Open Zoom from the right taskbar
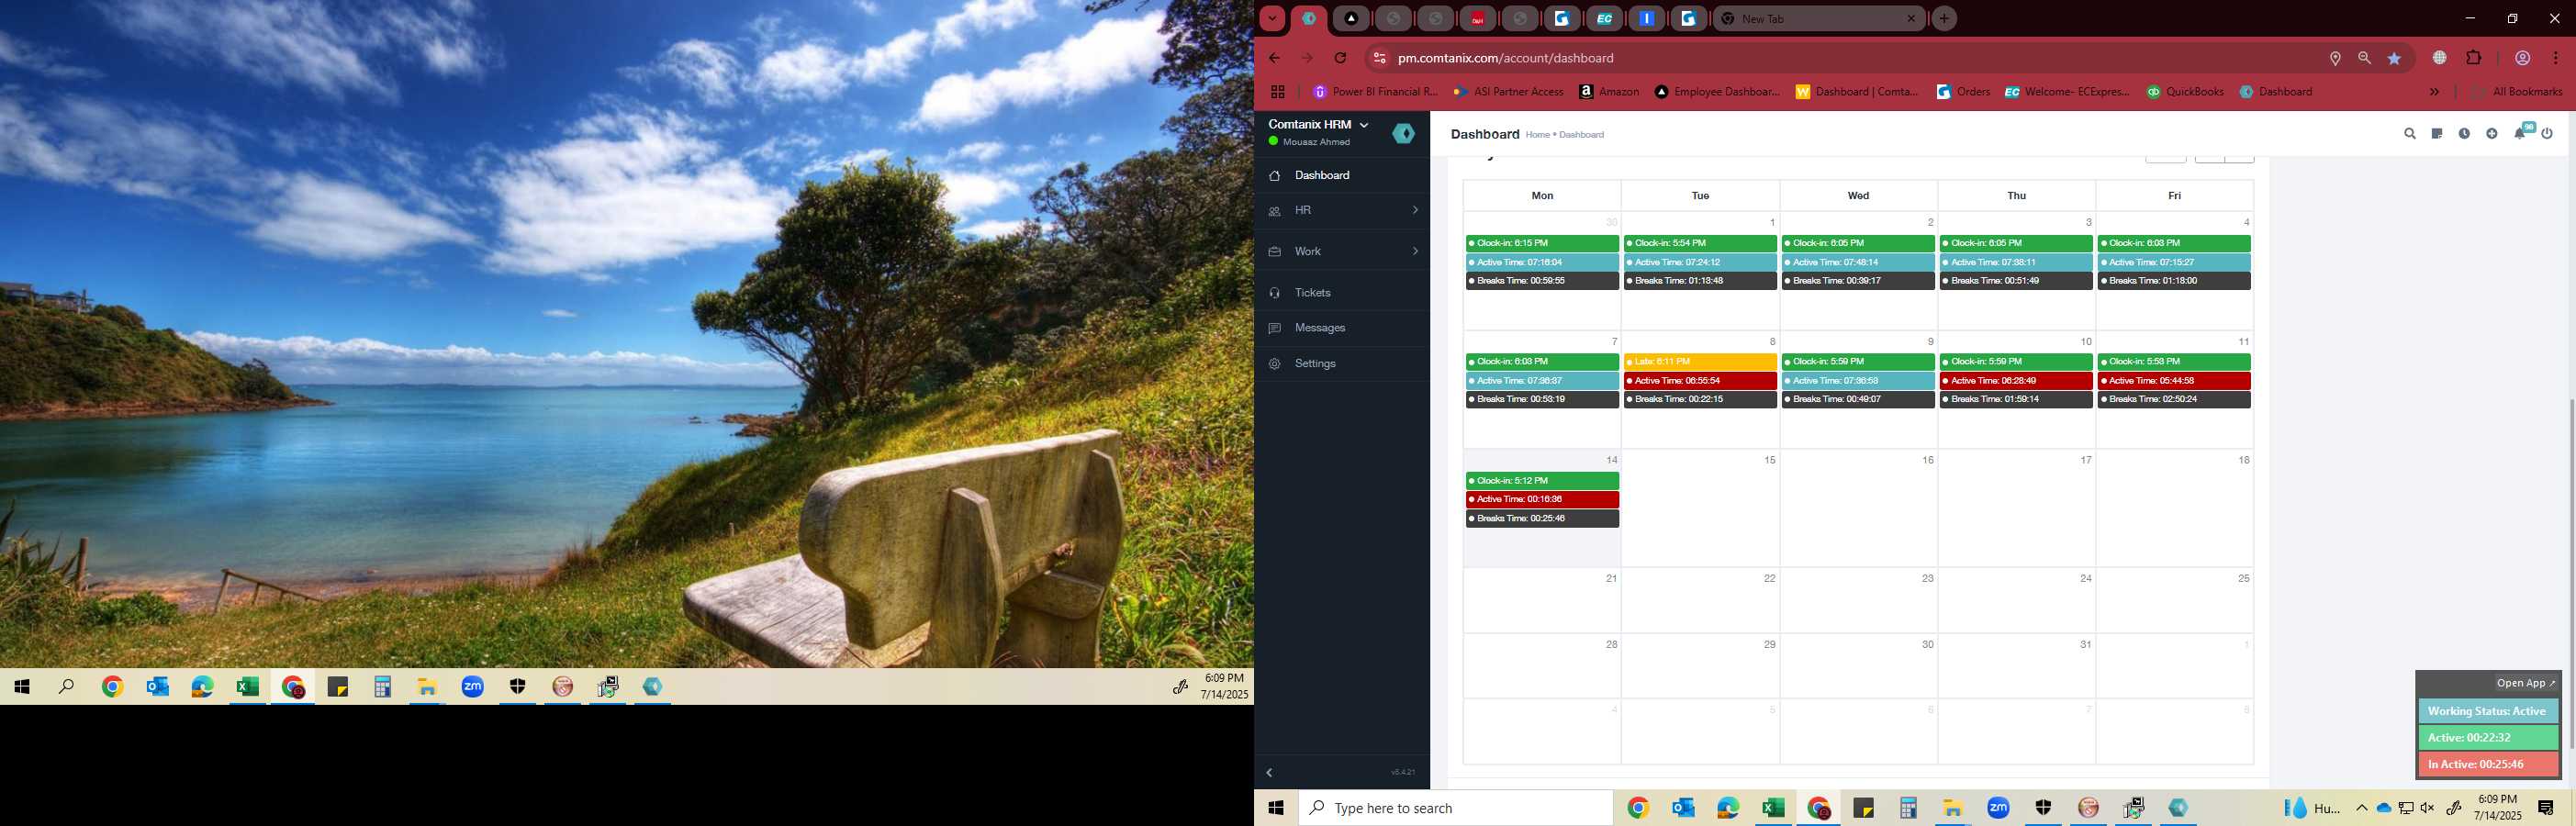The width and height of the screenshot is (2576, 826). click(x=1998, y=808)
